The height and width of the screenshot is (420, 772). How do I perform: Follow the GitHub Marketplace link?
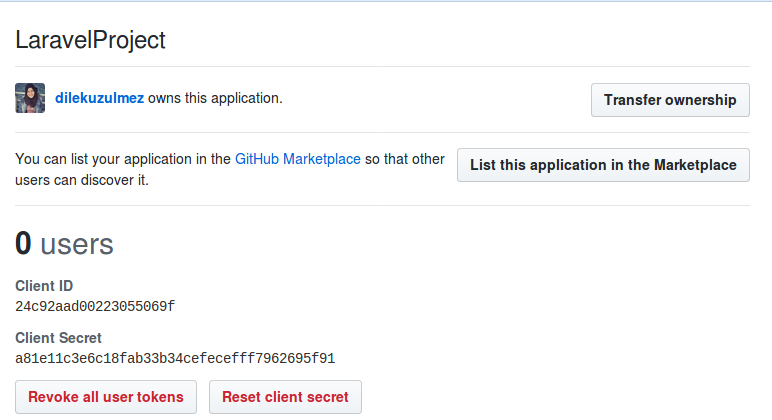point(298,159)
